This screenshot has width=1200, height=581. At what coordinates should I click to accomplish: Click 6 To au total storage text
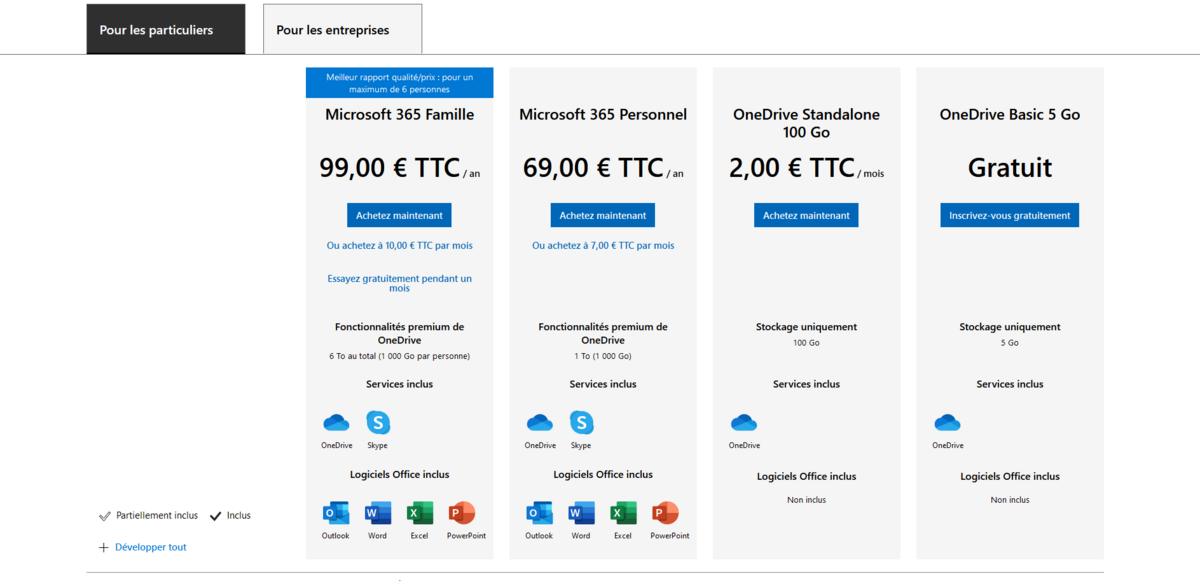point(400,356)
